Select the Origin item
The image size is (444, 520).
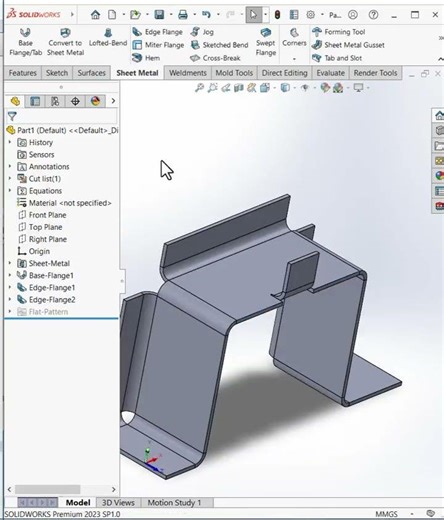click(34, 251)
